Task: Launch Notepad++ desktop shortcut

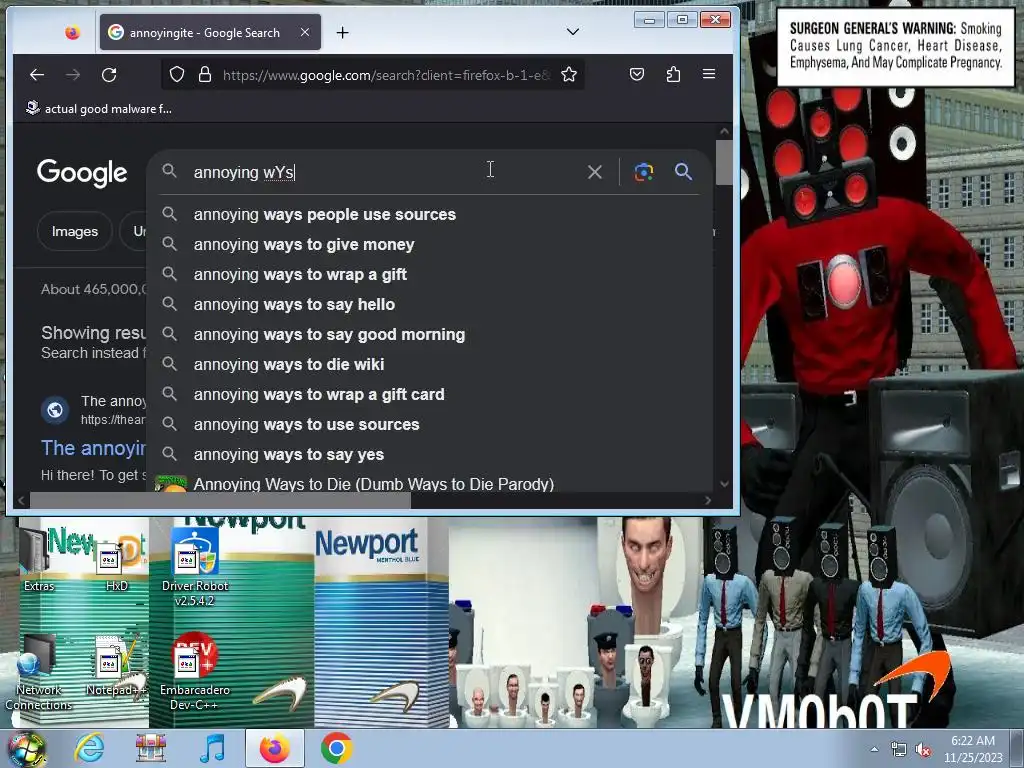Action: (x=116, y=666)
